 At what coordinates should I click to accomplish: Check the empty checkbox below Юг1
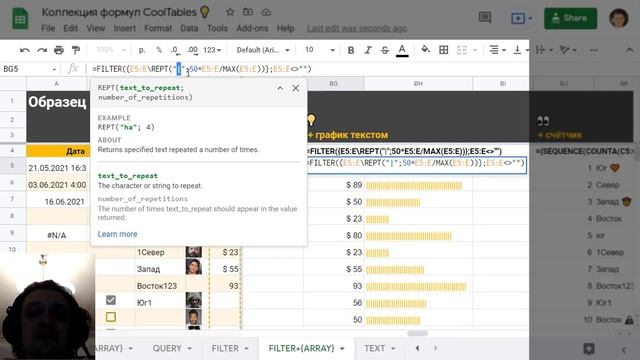pos(111,317)
